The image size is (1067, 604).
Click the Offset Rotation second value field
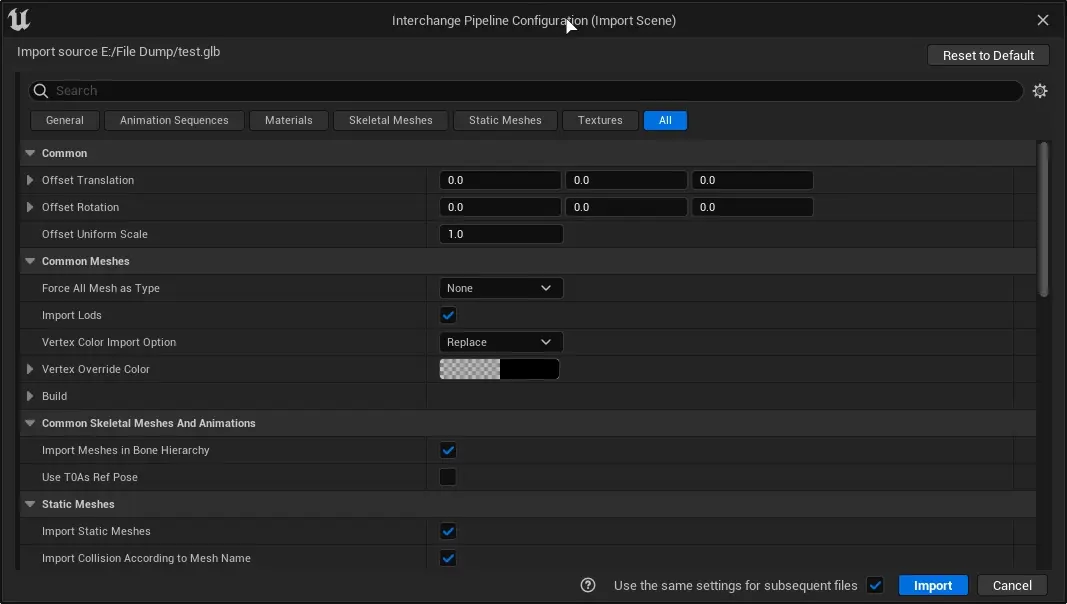pyautogui.click(x=626, y=207)
